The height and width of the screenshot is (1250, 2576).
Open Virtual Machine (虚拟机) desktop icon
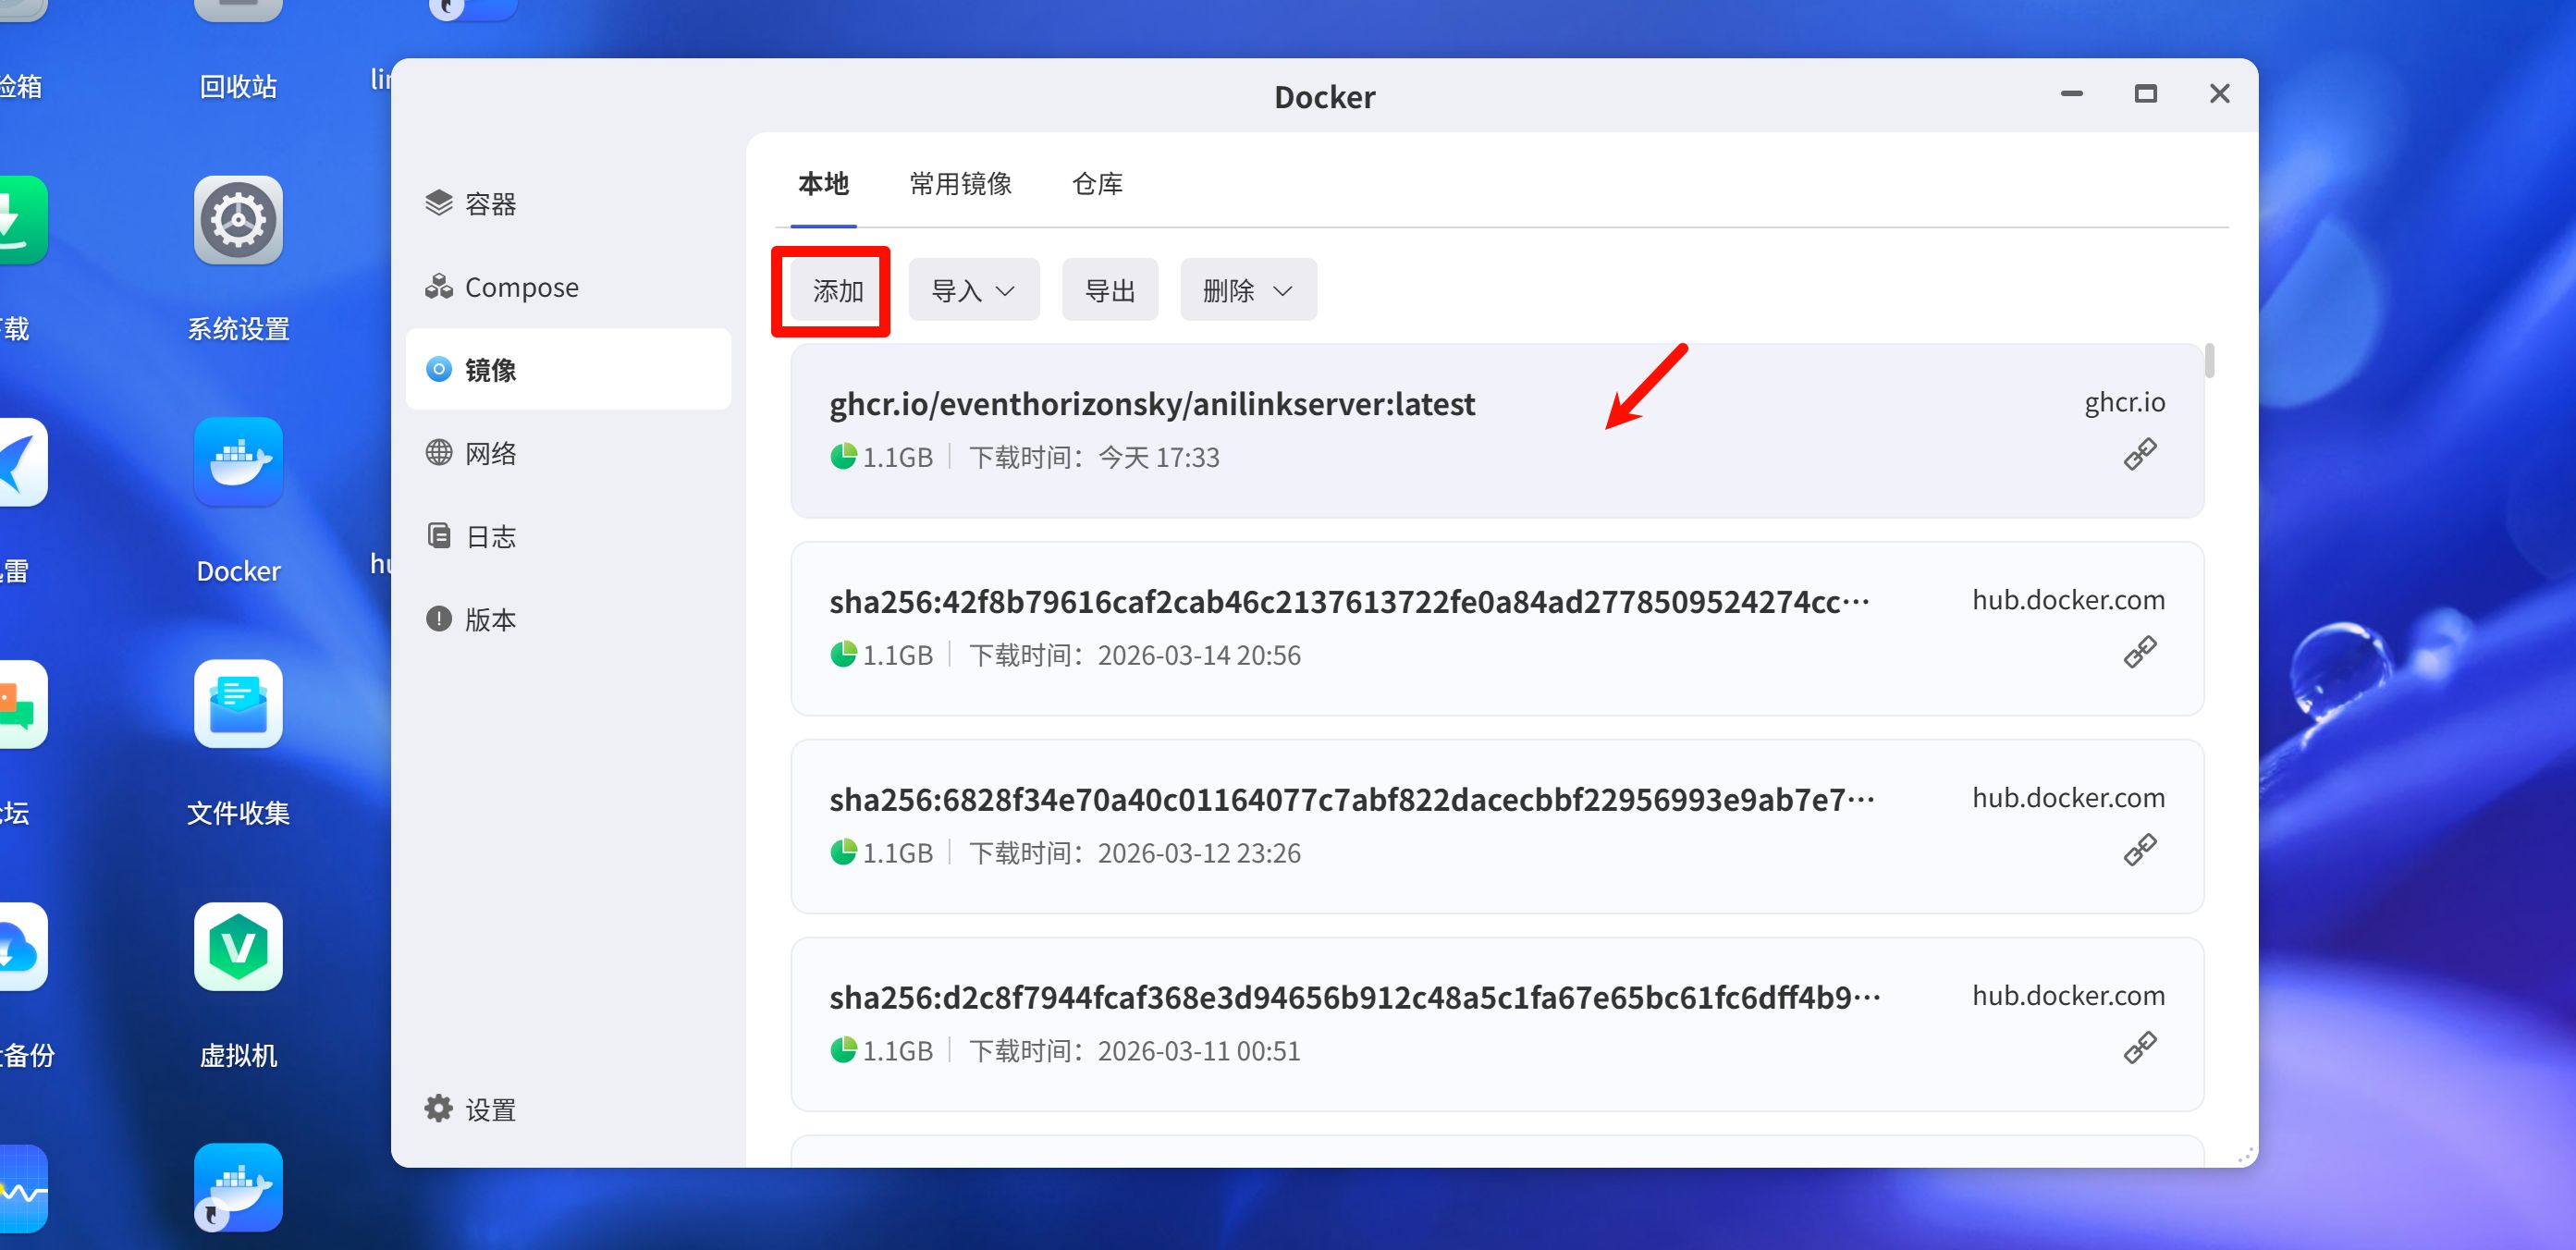[x=238, y=947]
